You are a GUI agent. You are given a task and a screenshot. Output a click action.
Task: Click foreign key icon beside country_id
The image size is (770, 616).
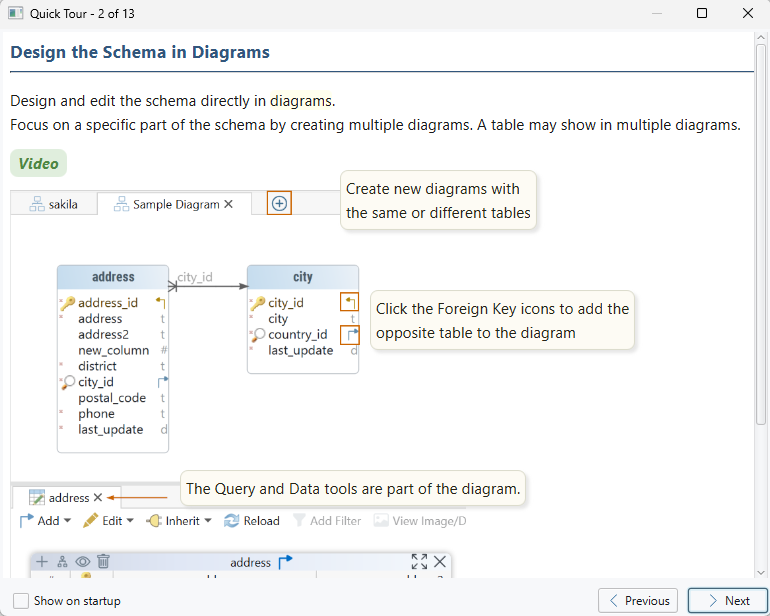pos(350,335)
